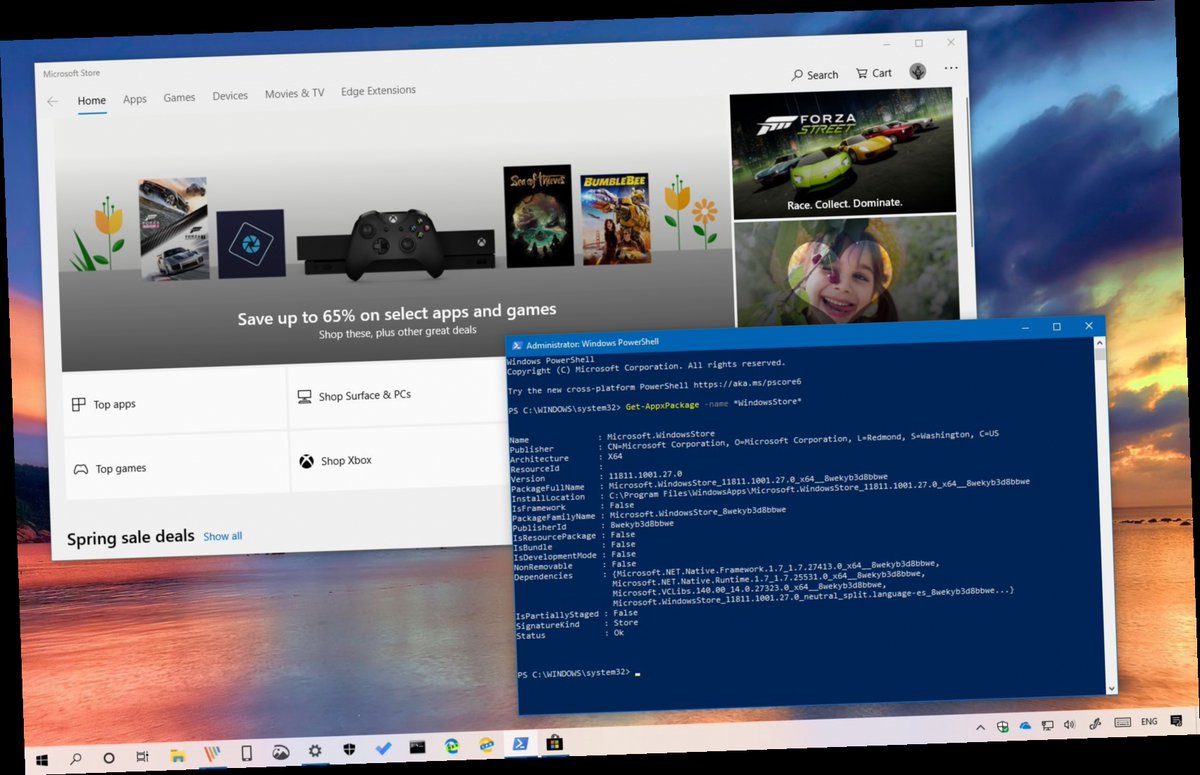Show hidden system tray icons
1200x775 pixels.
tap(982, 728)
